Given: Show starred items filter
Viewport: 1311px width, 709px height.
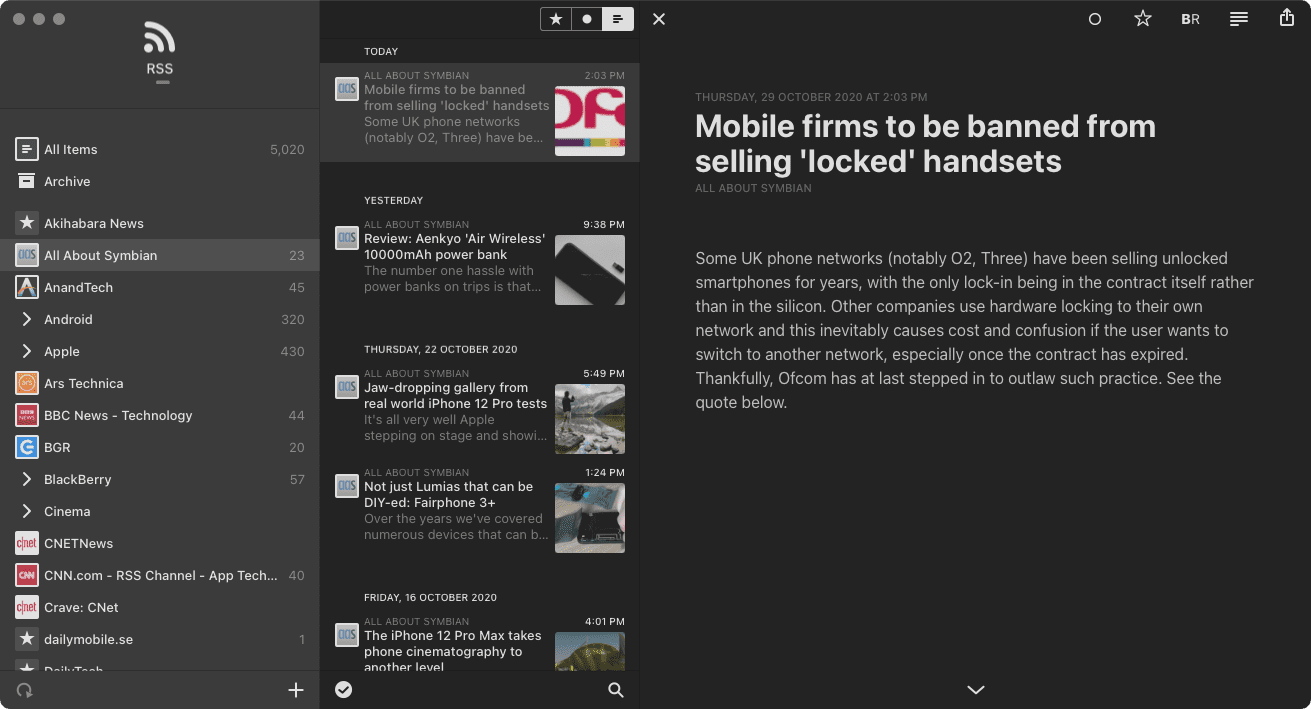Looking at the screenshot, I should tap(556, 19).
